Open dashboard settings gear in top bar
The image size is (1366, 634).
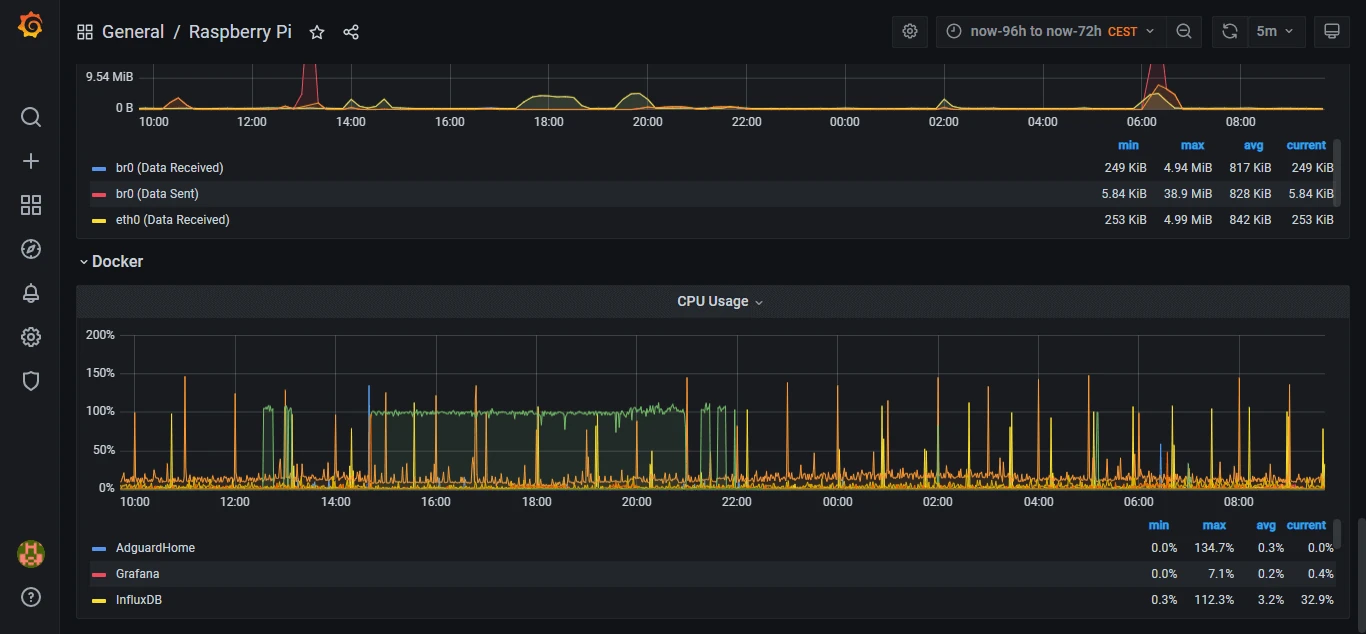click(x=910, y=31)
